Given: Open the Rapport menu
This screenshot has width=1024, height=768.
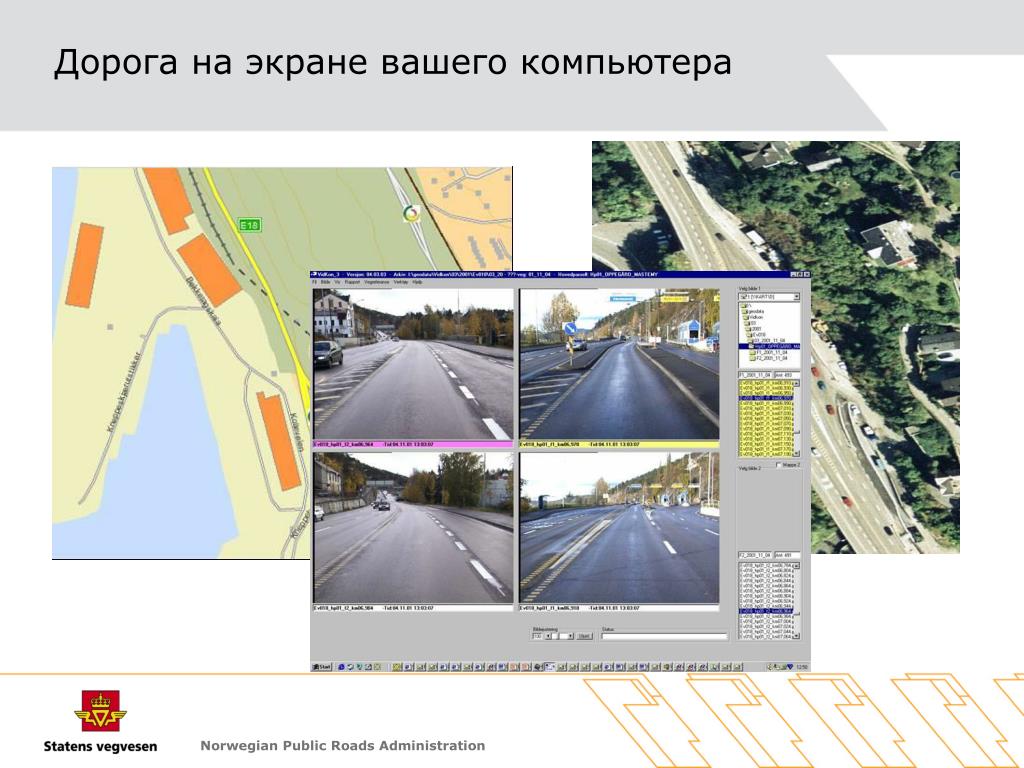Looking at the screenshot, I should pos(352,282).
